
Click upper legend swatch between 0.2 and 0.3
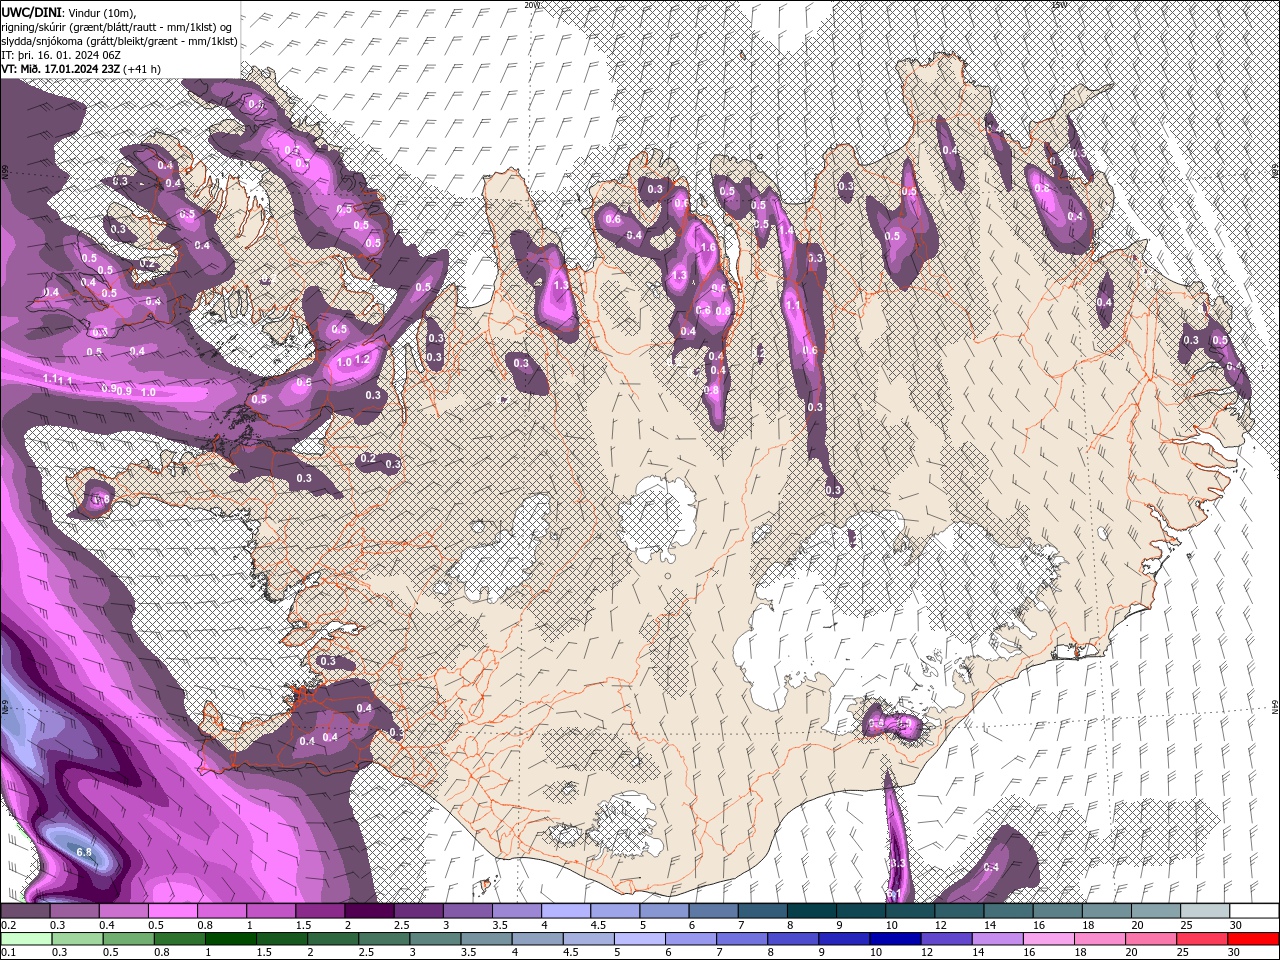[x=24, y=911]
